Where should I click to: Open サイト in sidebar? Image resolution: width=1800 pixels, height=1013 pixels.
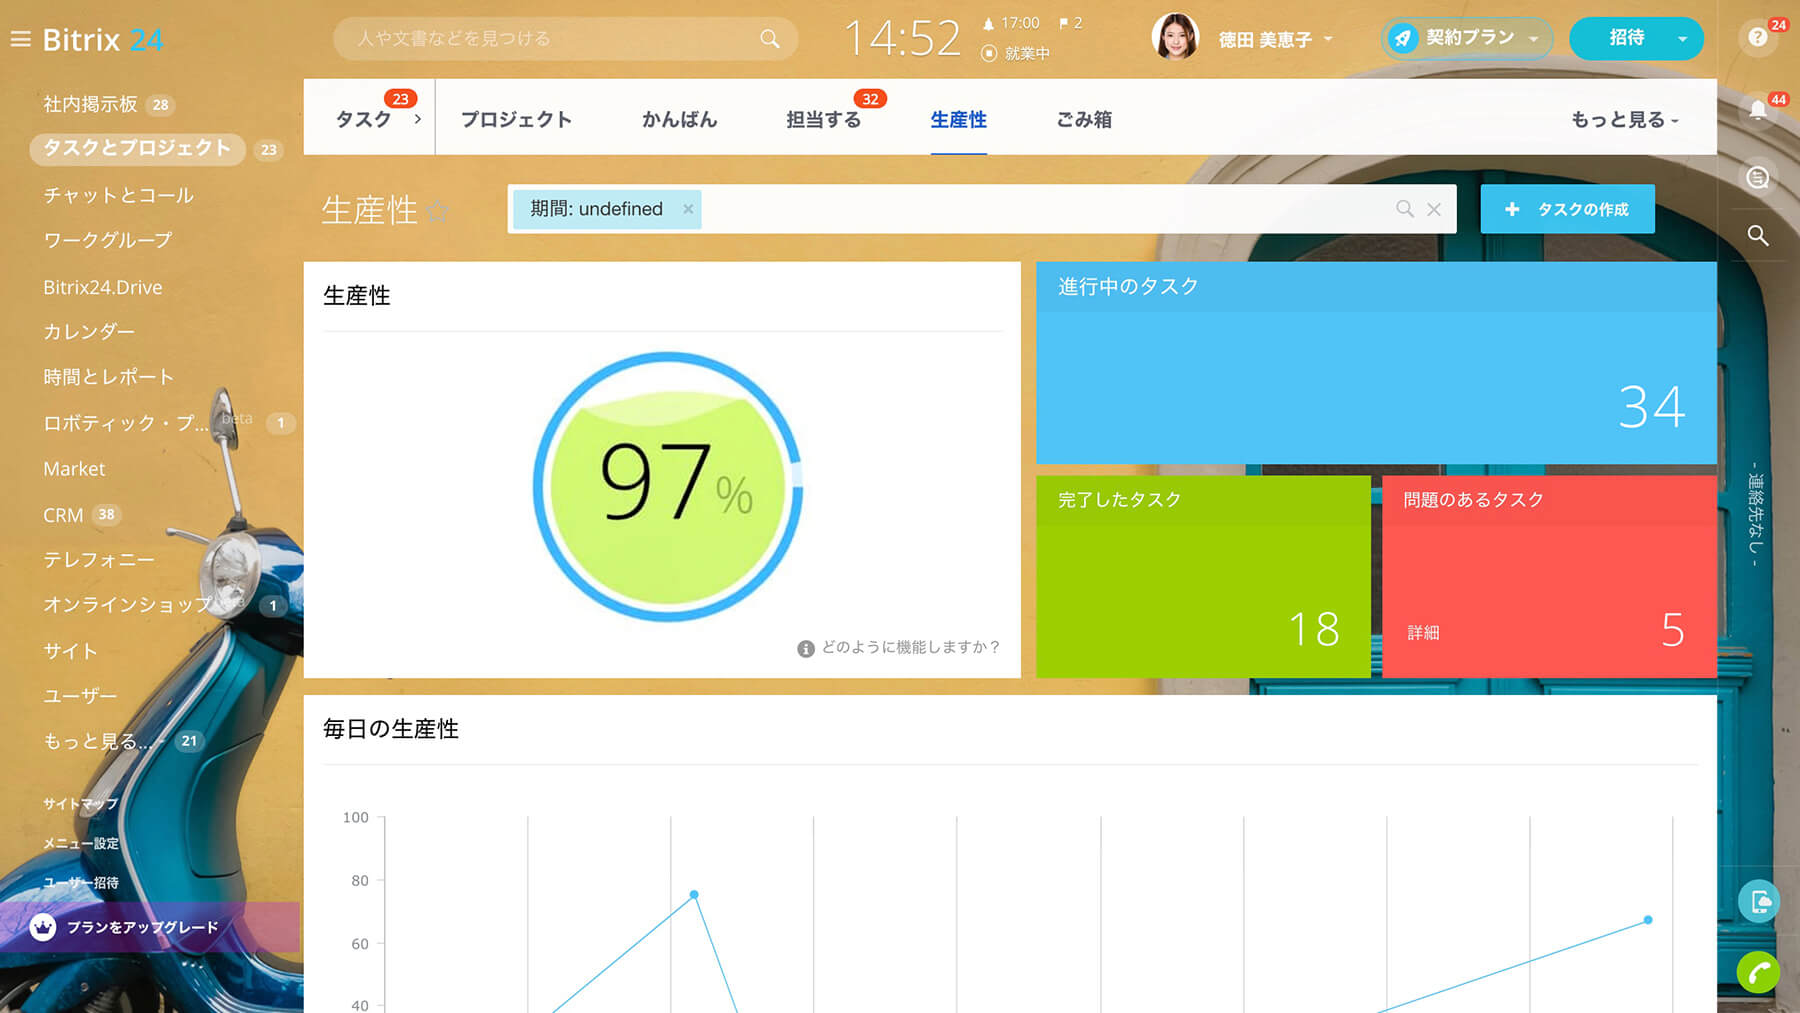point(70,651)
